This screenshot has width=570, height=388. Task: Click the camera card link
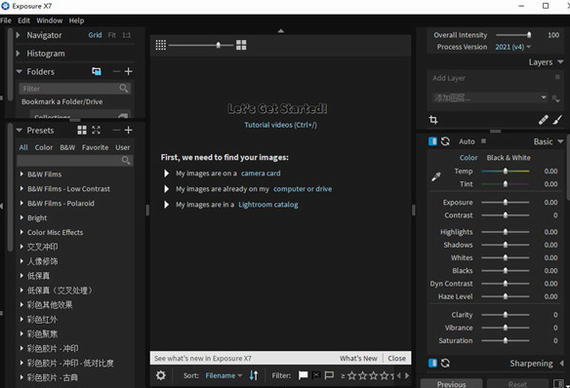click(261, 173)
